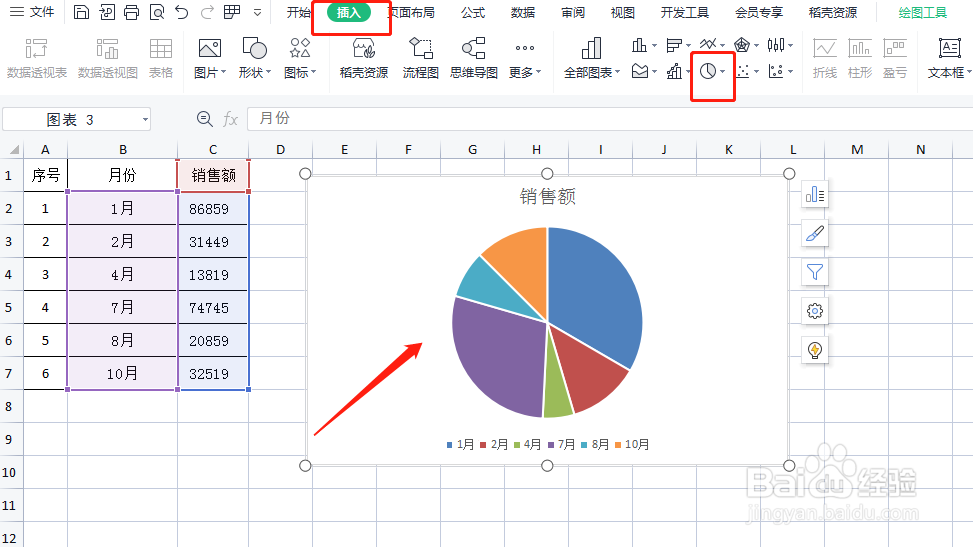Insert a 盈亏 win/loss sparkline
The width and height of the screenshot is (973, 547).
coord(895,58)
